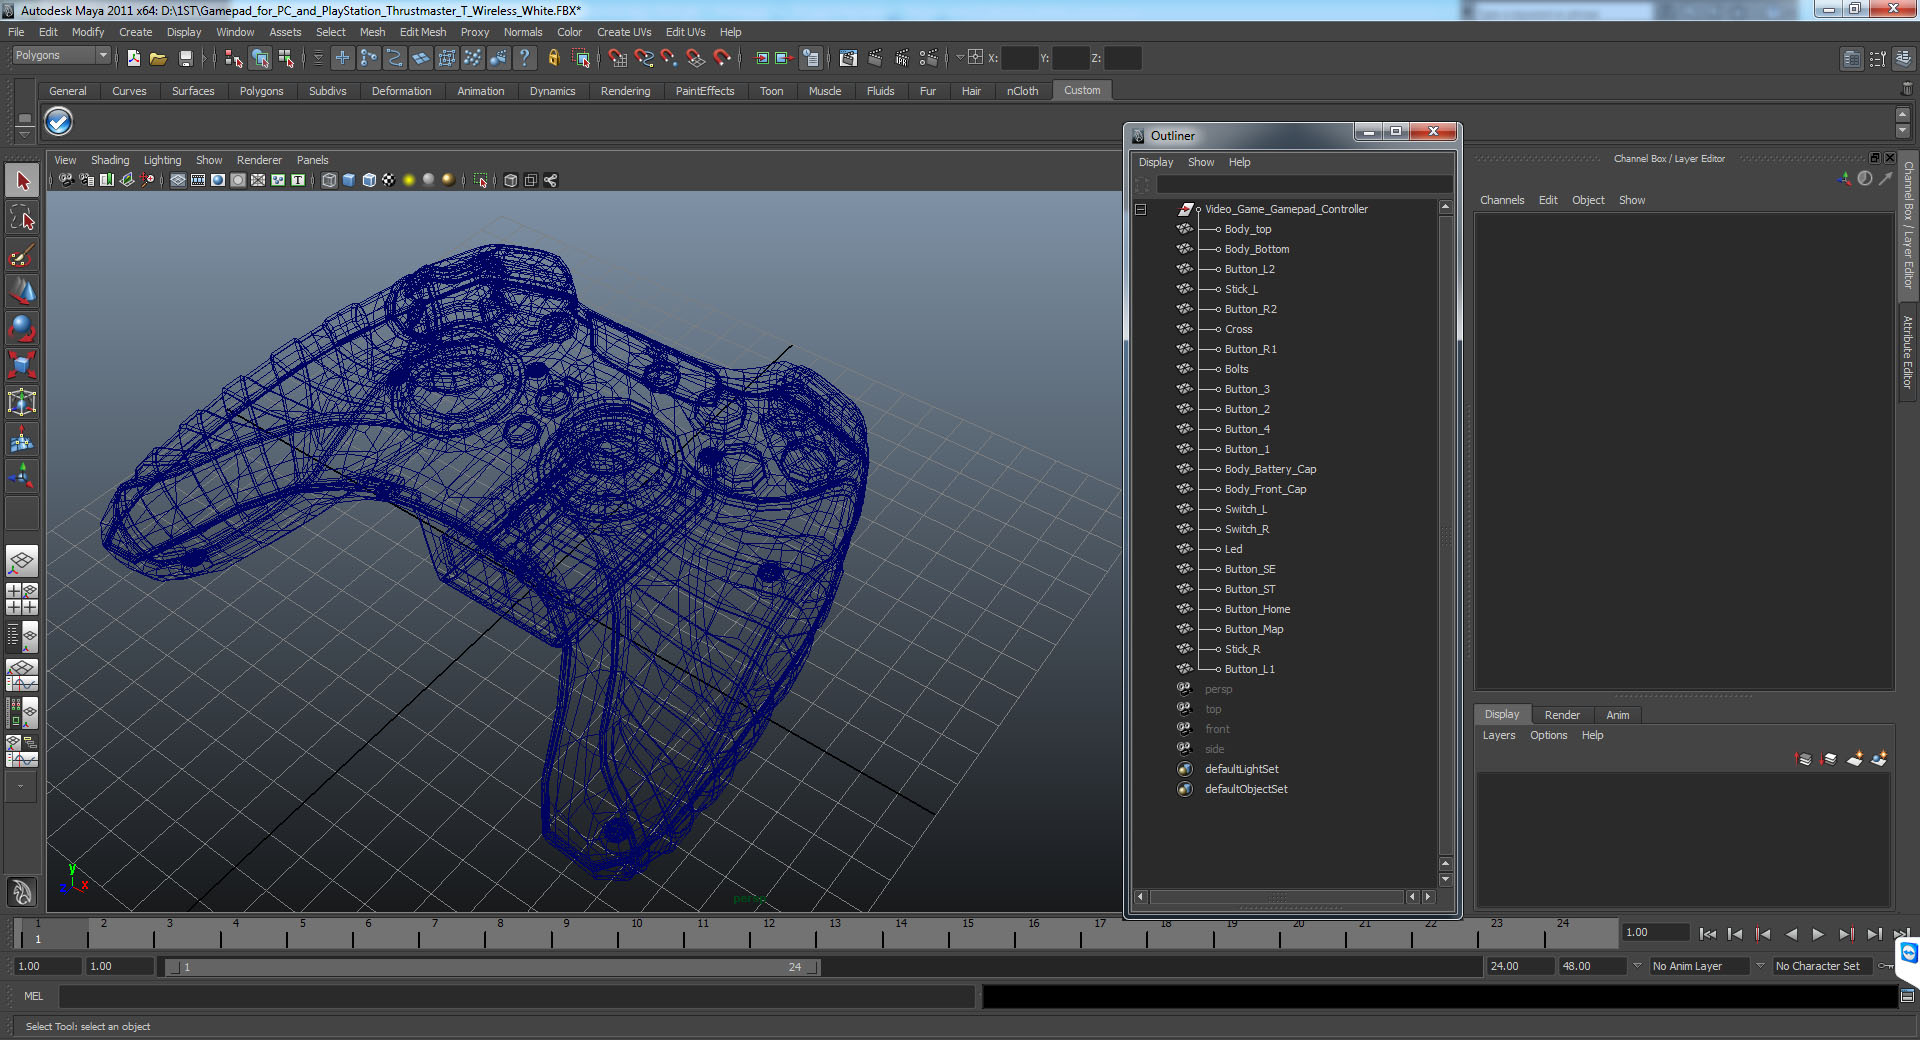Click the custom shelf checkmark icon

point(59,122)
